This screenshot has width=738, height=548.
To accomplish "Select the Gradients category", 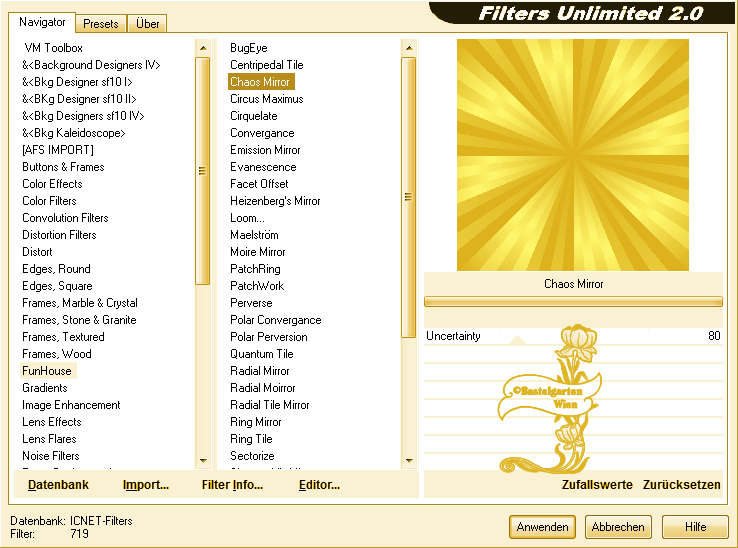I will [45, 387].
